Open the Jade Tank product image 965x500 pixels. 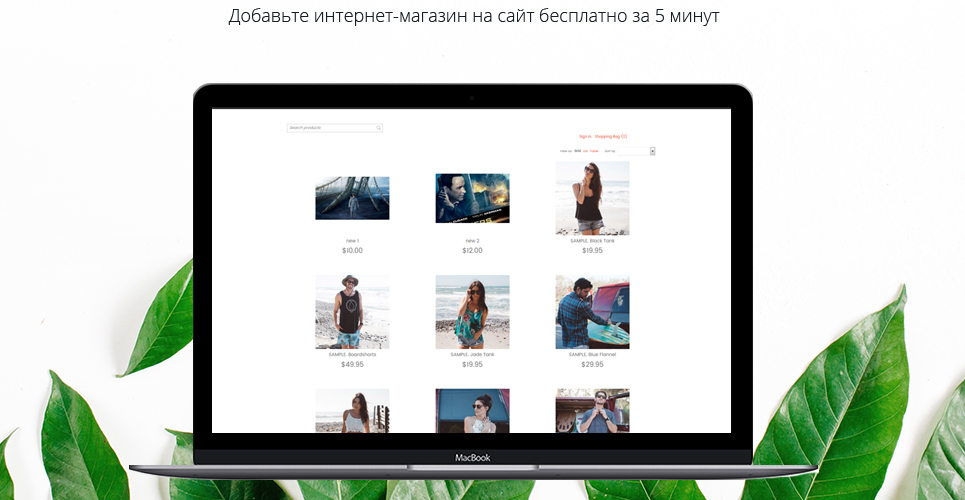click(472, 312)
